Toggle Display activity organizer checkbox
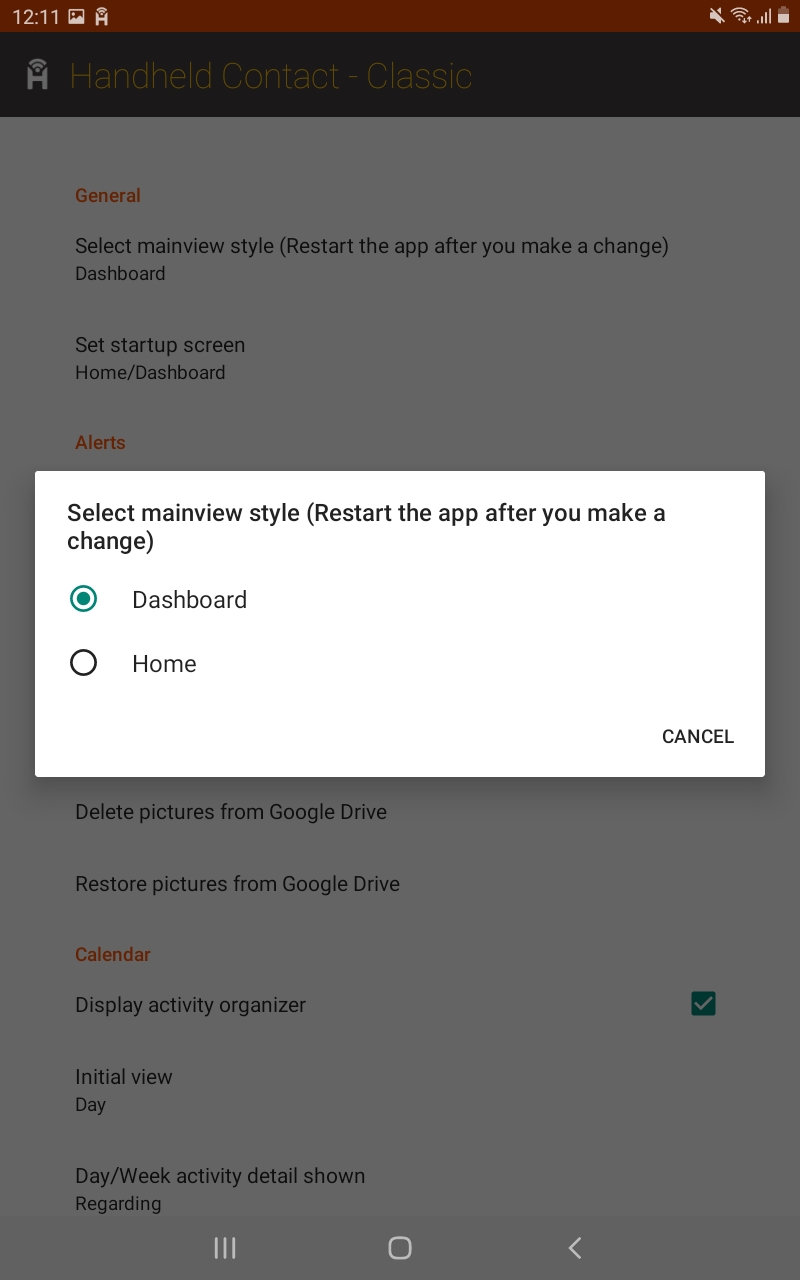Image resolution: width=800 pixels, height=1280 pixels. click(703, 1004)
